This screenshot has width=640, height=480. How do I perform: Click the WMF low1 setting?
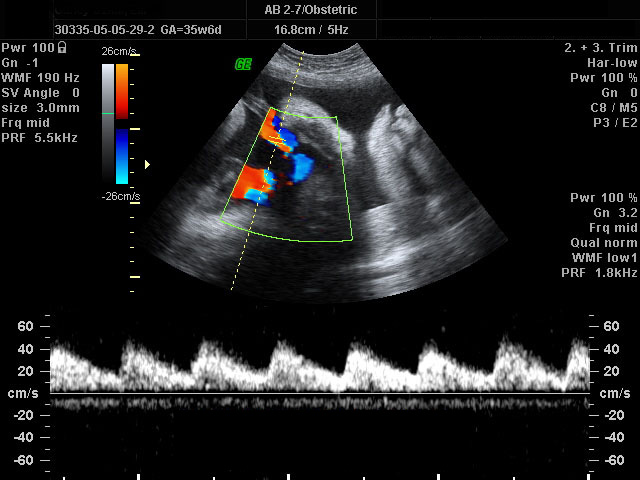(604, 258)
